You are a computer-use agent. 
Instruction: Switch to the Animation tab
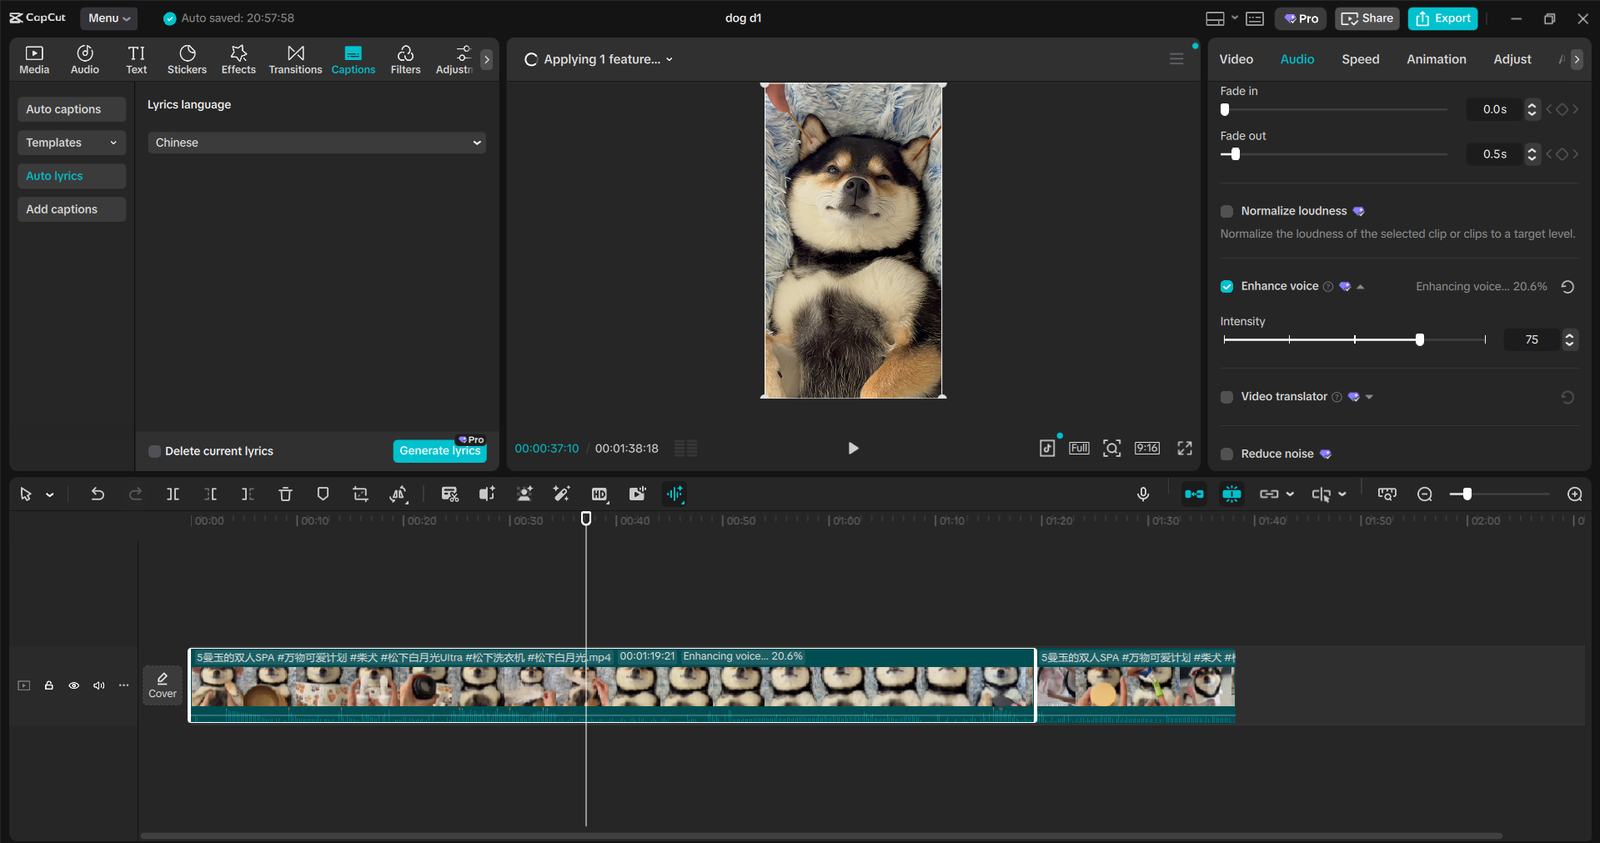pyautogui.click(x=1436, y=59)
